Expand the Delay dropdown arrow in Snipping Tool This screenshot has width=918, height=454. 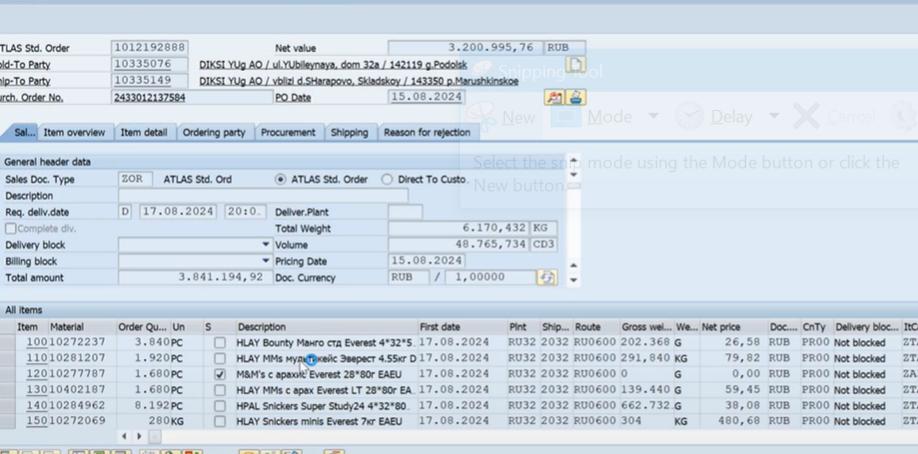pos(773,116)
